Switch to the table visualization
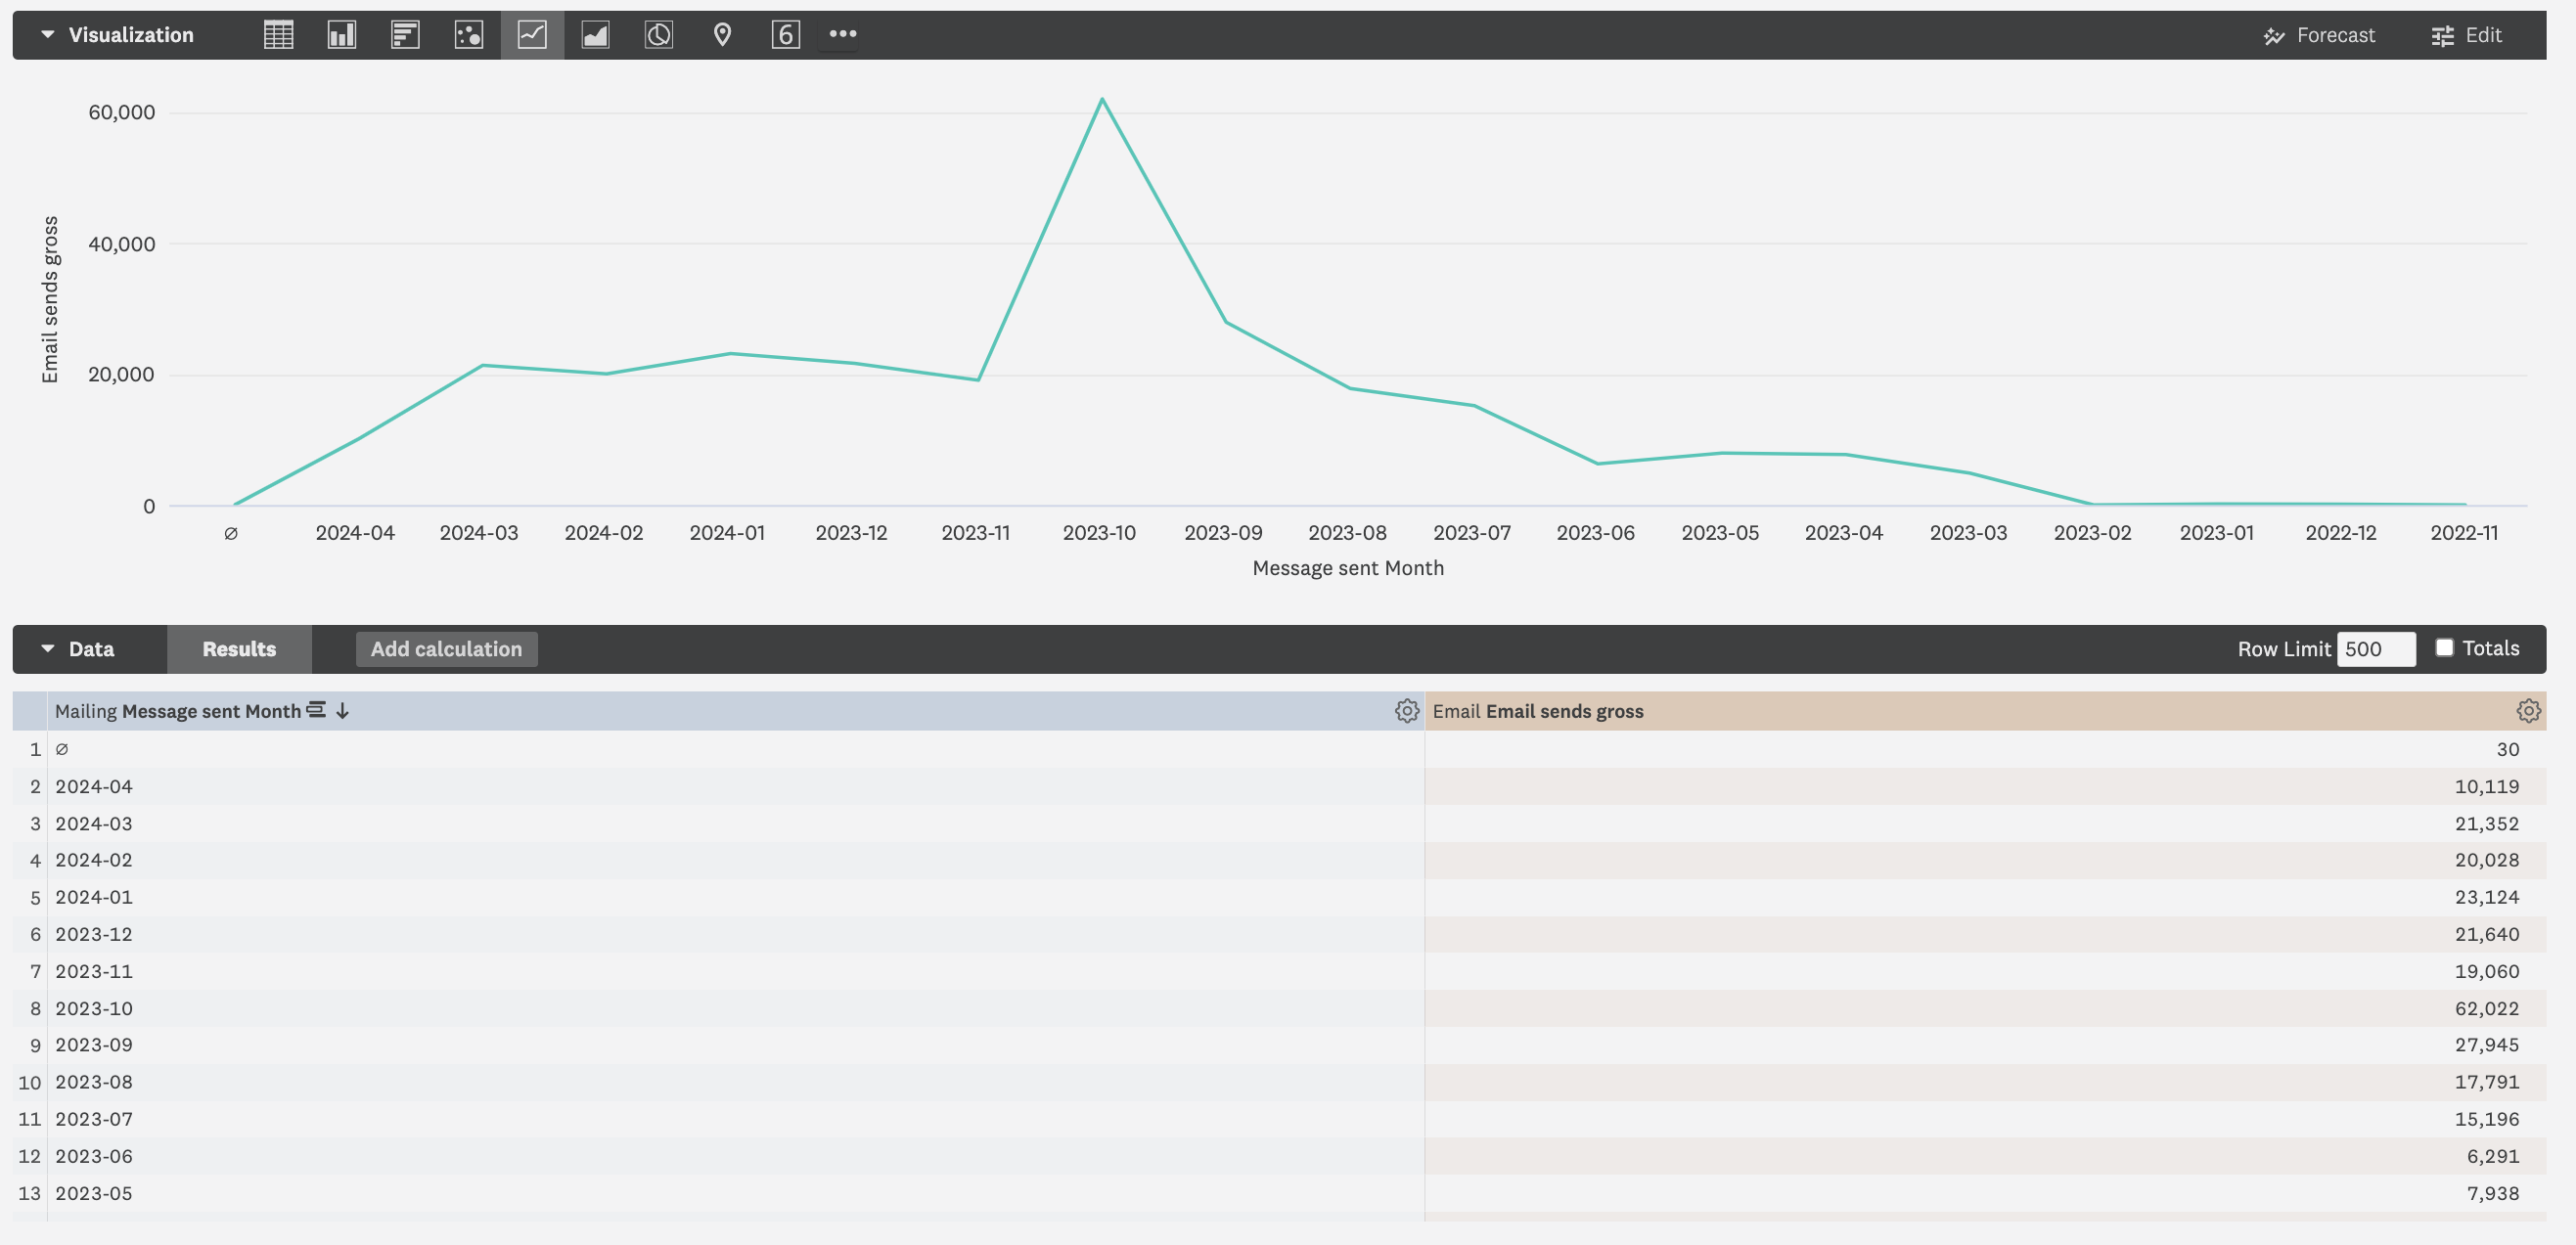Screen dimensions: 2576x1245 click(x=277, y=34)
